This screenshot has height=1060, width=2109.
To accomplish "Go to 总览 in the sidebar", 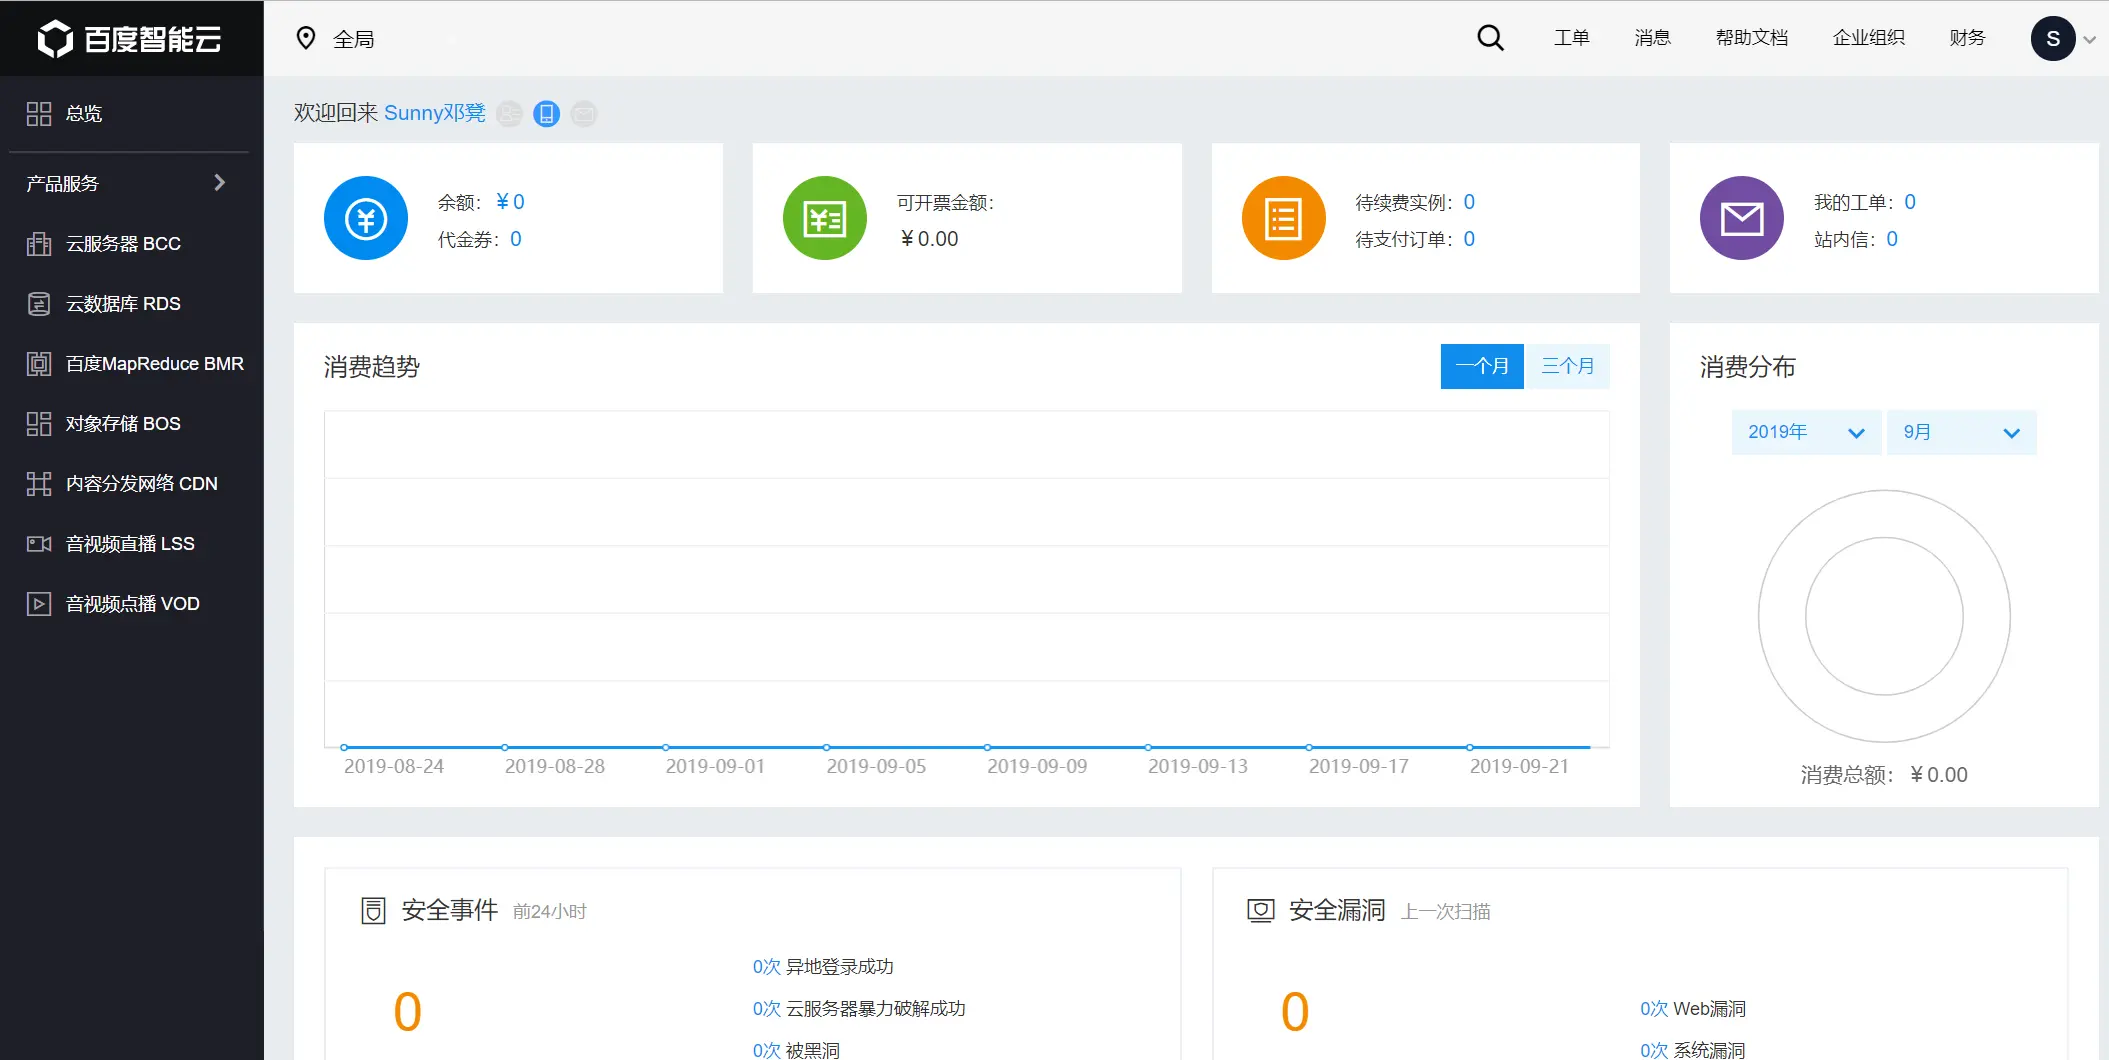I will [132, 114].
